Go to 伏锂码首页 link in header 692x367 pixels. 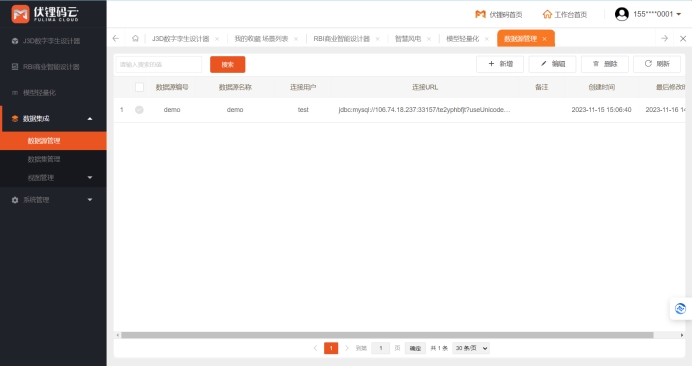[499, 15]
